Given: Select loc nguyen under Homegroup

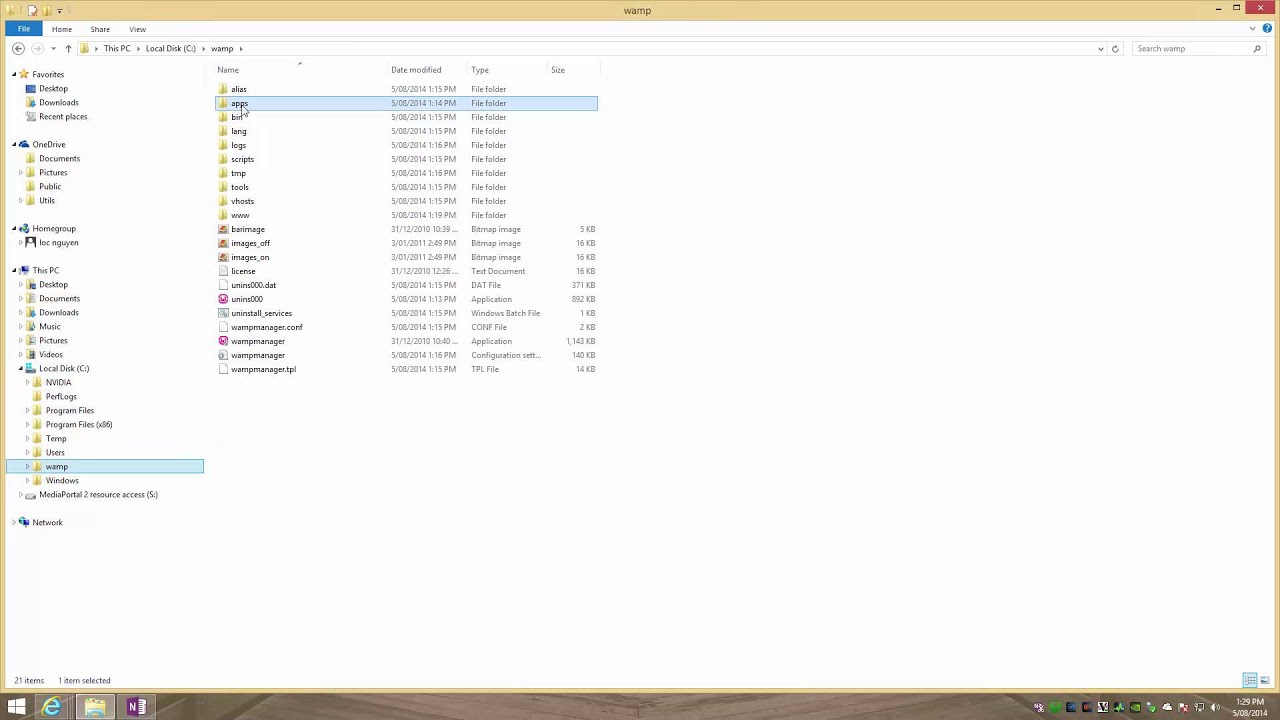Looking at the screenshot, I should pos(58,242).
